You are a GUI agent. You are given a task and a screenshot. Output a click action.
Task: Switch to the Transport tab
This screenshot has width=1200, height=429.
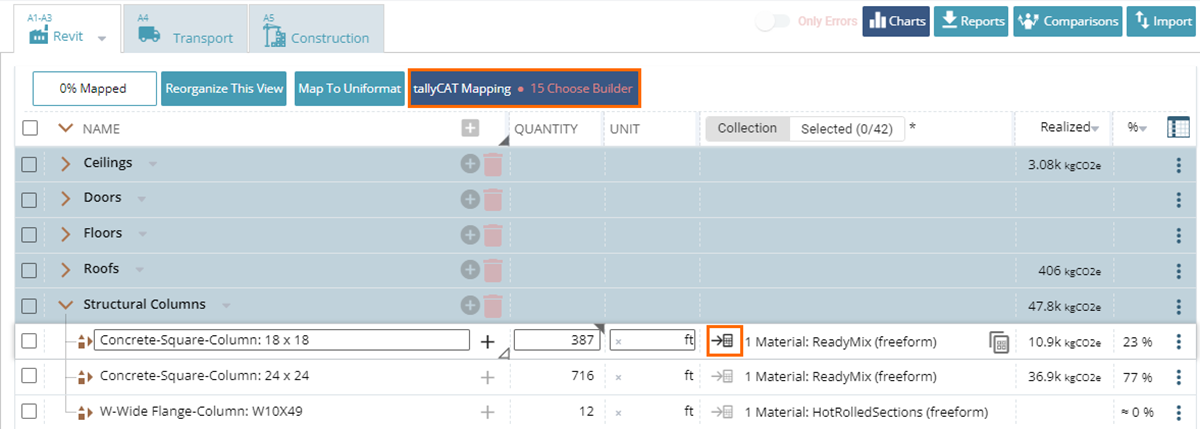pos(186,30)
